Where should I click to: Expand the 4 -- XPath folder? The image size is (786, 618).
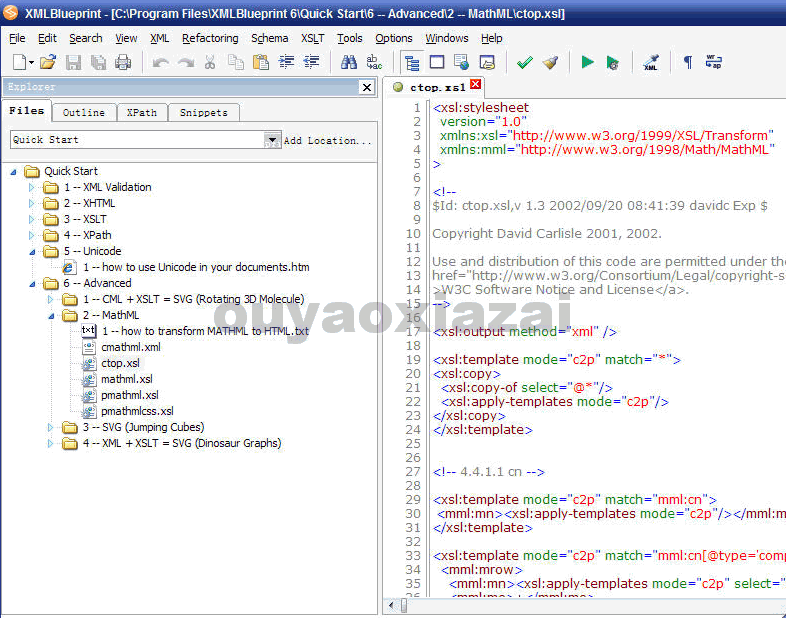[x=32, y=236]
